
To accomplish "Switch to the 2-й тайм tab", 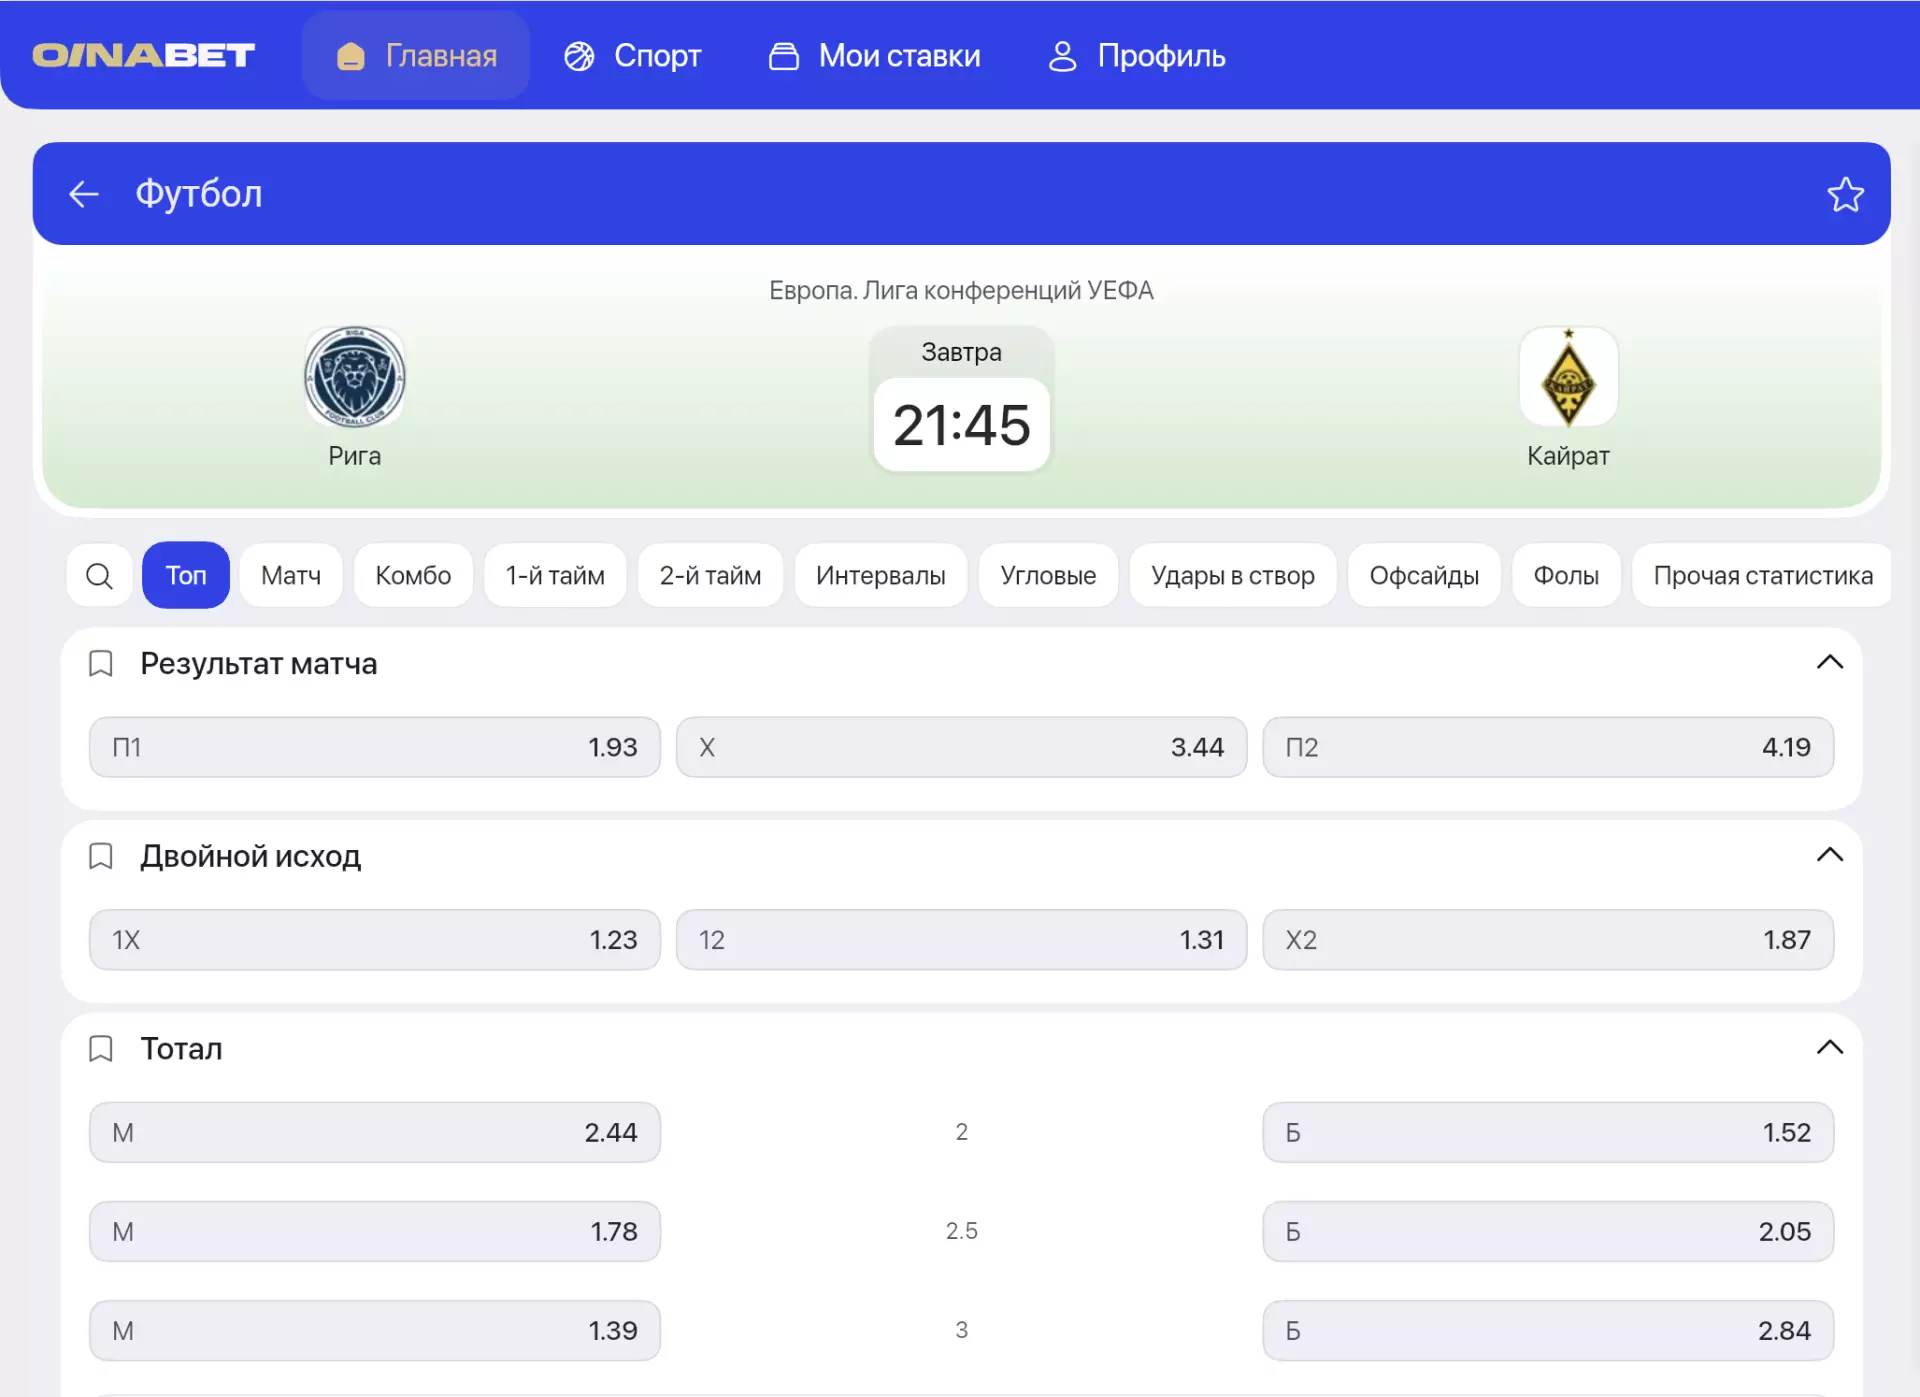I will point(710,575).
